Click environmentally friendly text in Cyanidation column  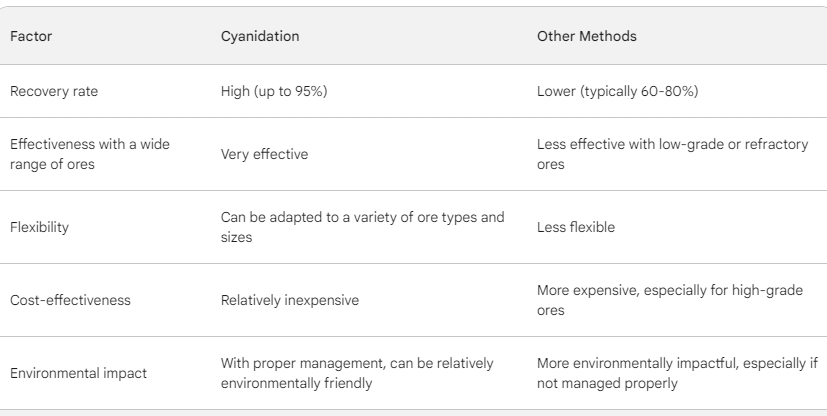click(x=296, y=383)
